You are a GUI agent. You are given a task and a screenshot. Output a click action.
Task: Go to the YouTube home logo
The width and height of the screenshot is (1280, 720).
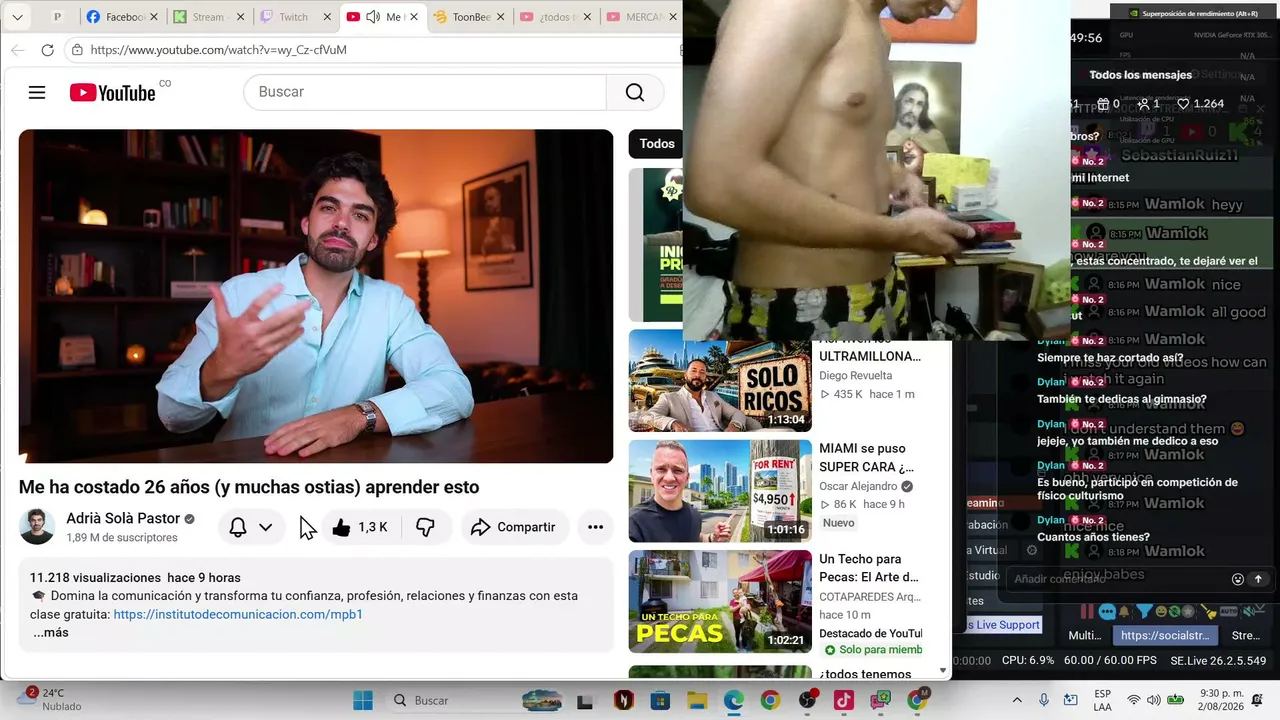(x=112, y=93)
